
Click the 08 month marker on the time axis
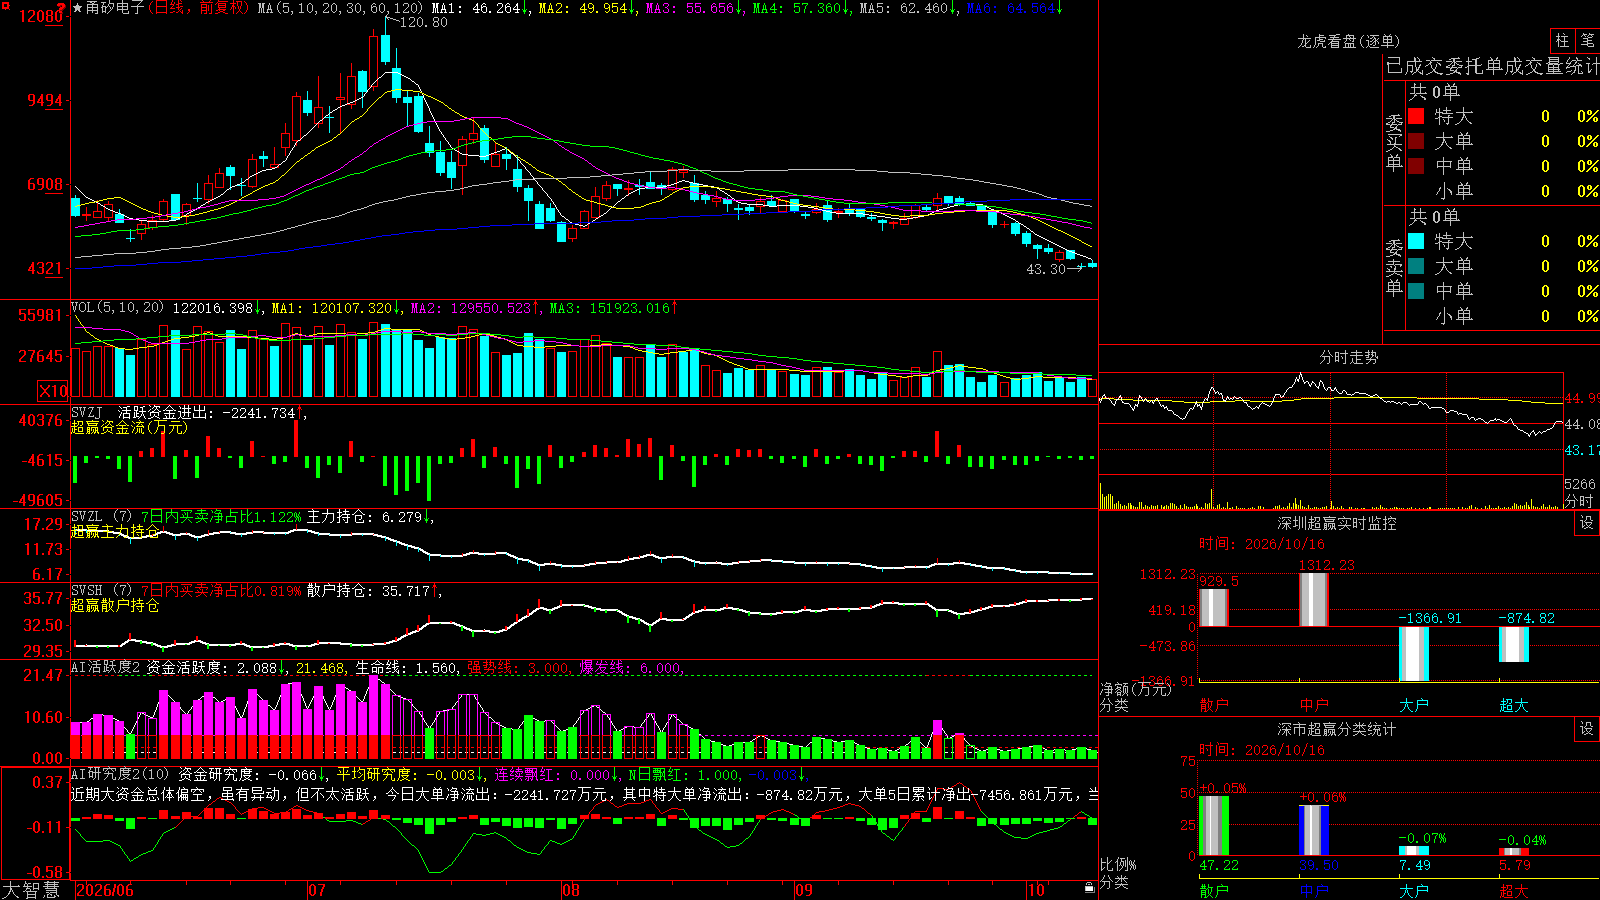571,890
